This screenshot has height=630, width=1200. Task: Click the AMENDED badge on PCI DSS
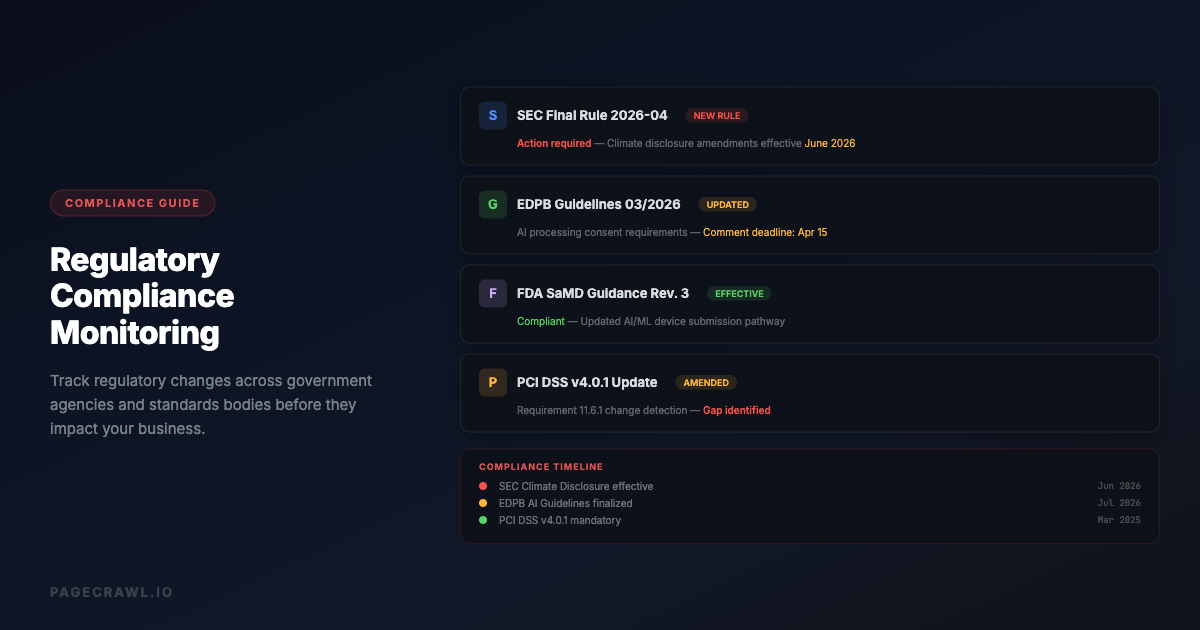point(706,383)
